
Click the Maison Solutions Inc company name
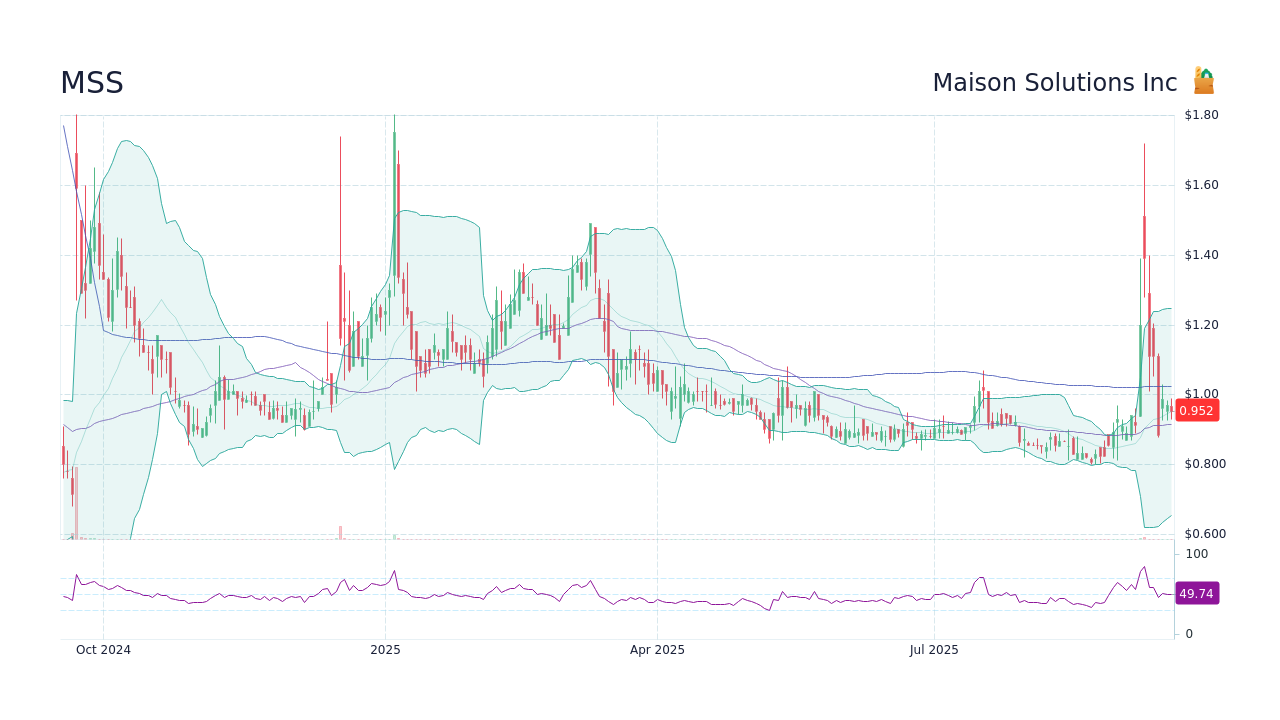1055,83
